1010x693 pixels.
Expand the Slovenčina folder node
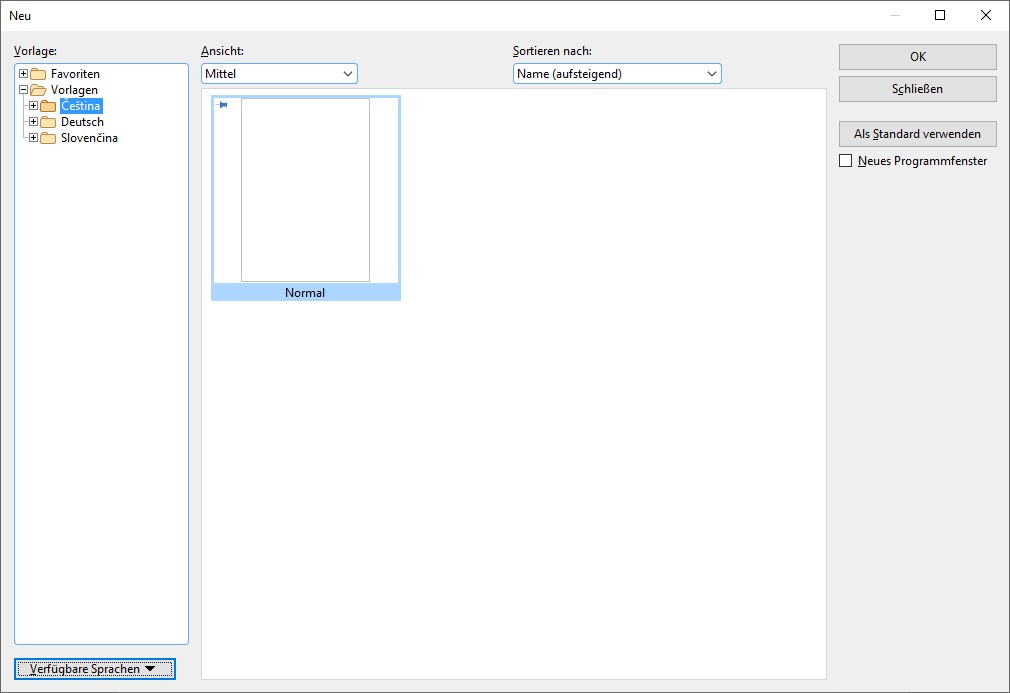[33, 138]
